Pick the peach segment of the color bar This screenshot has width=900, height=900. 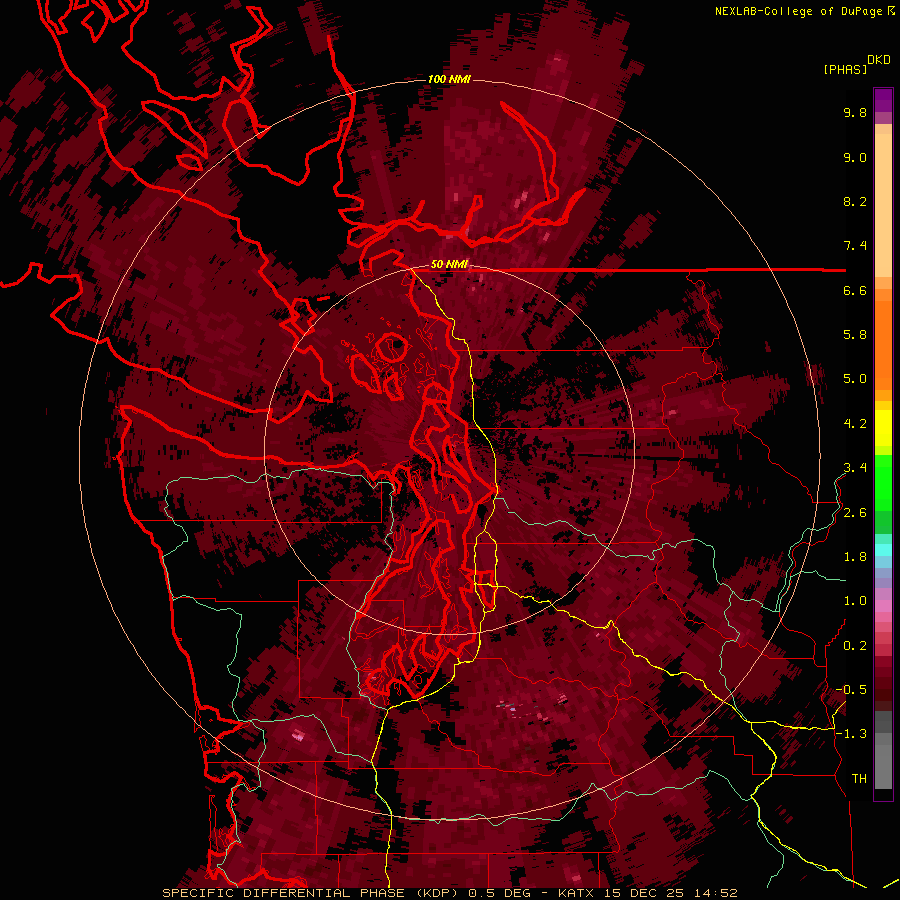coord(883,207)
